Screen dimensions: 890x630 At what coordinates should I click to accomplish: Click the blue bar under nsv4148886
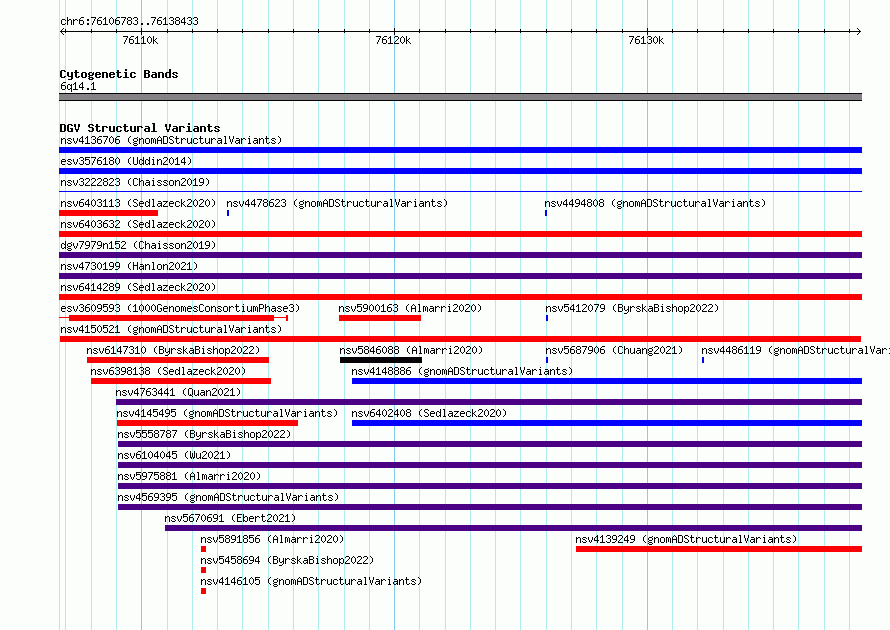tap(607, 381)
